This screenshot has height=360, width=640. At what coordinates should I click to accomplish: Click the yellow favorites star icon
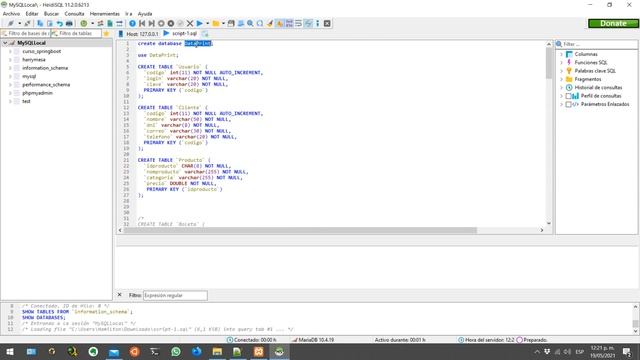[106, 33]
